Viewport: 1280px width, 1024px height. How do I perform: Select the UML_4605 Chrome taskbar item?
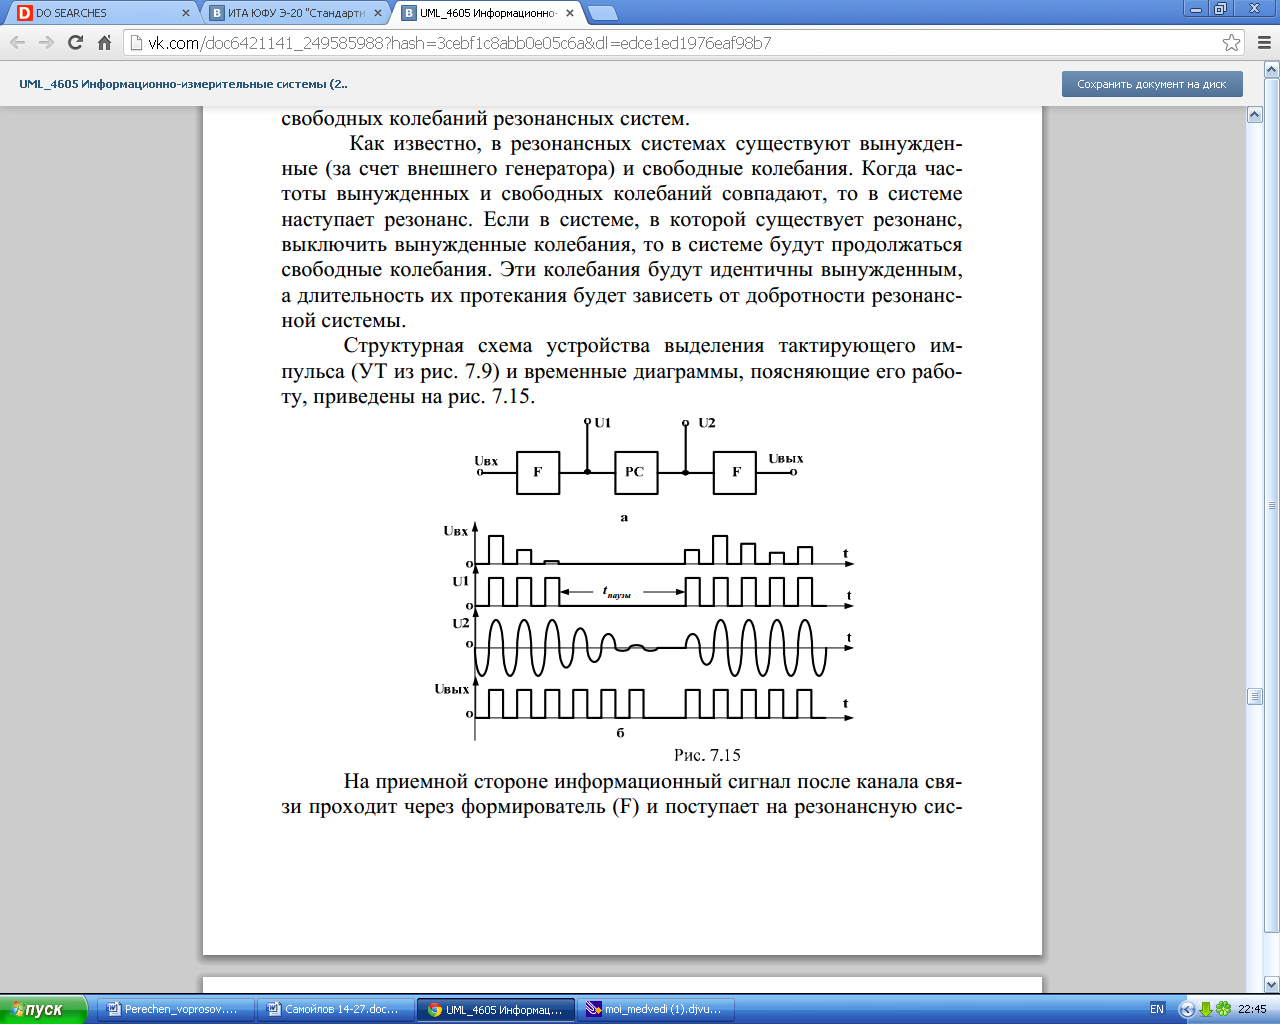(496, 1010)
